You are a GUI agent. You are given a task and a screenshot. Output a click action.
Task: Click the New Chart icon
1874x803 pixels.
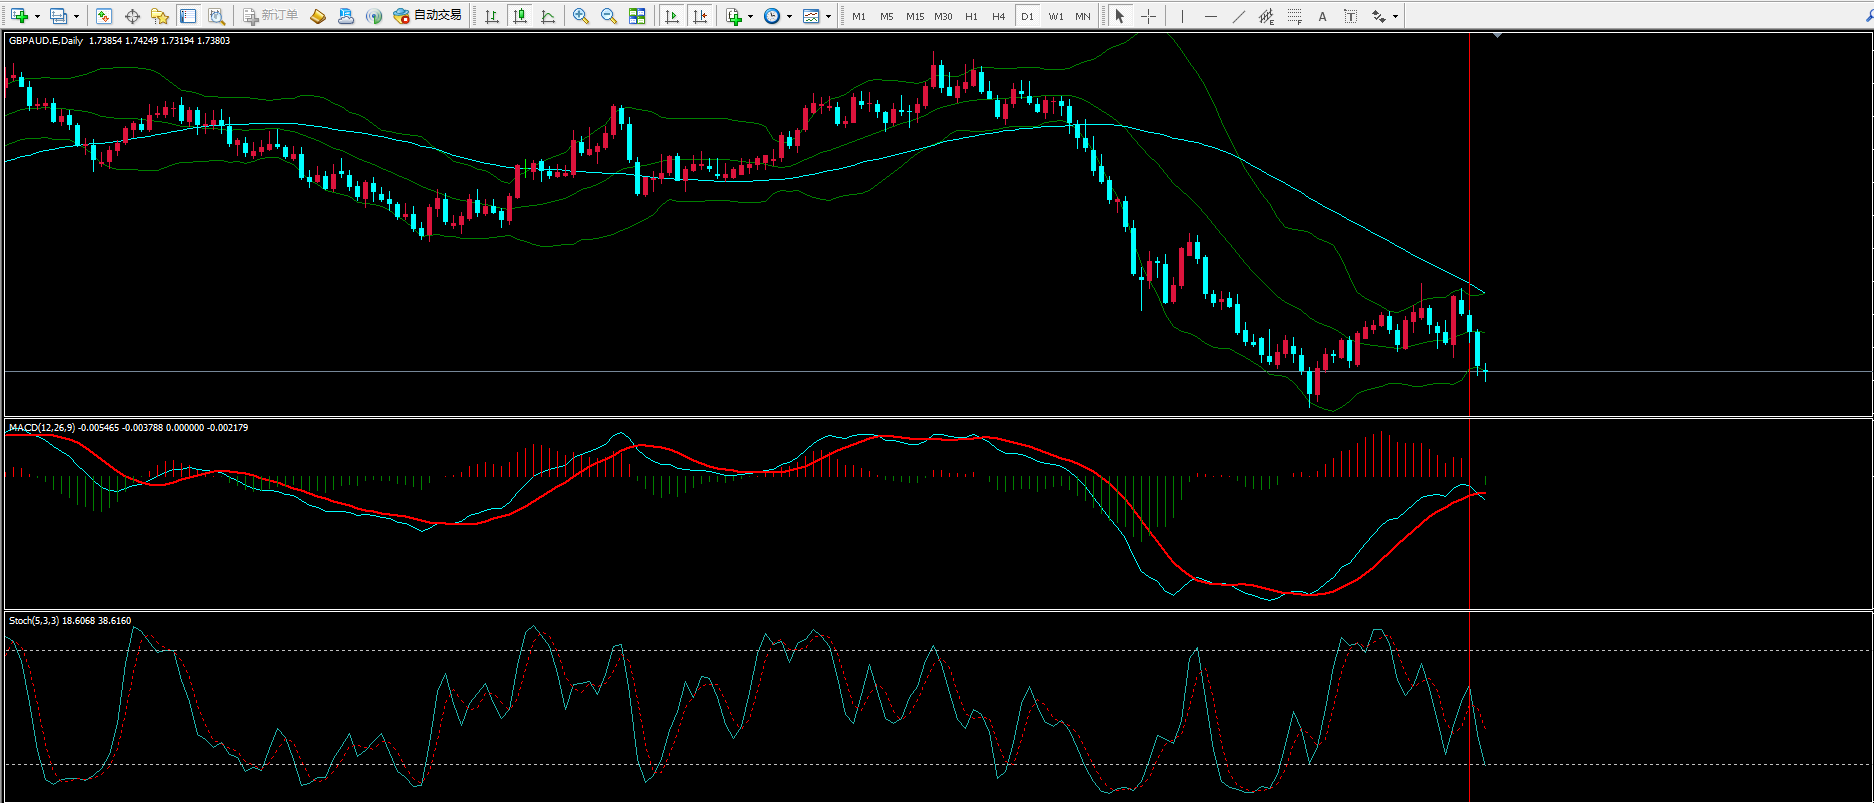(x=19, y=16)
